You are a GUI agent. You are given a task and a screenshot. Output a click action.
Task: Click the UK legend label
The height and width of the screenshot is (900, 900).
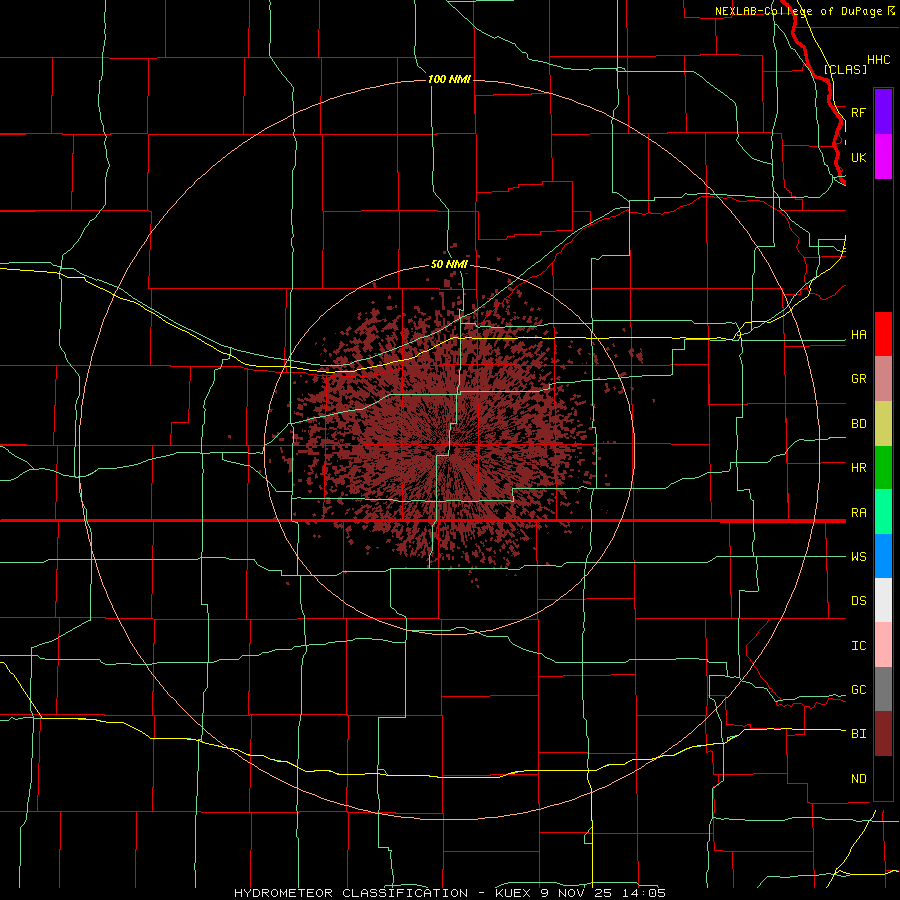[858, 157]
